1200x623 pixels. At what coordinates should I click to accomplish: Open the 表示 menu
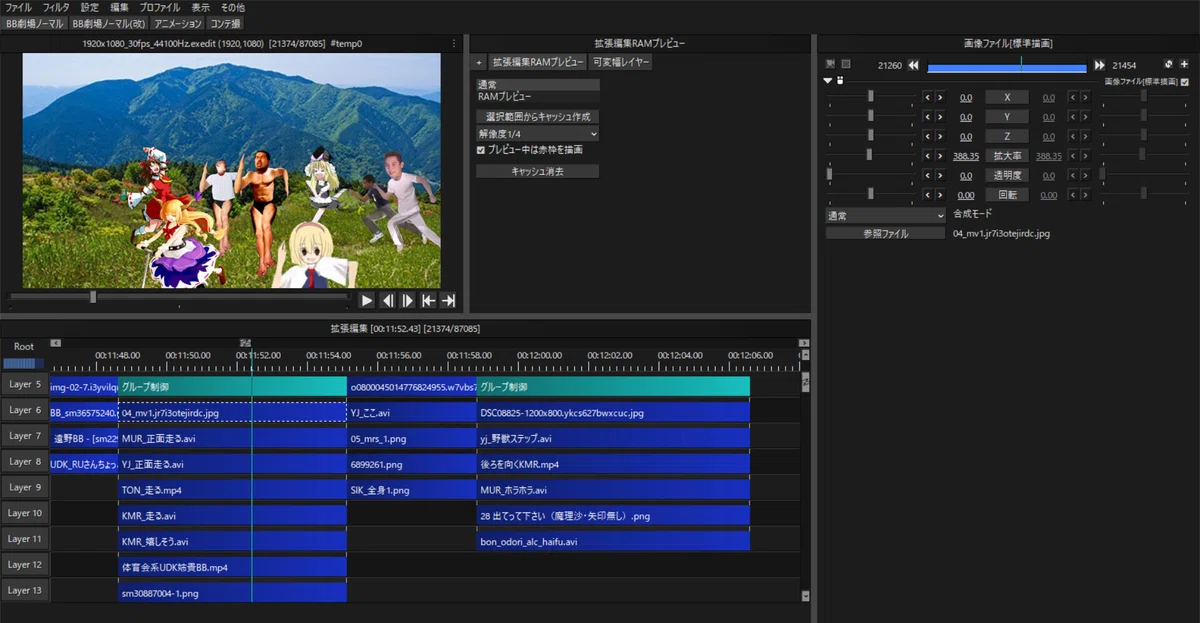coord(201,7)
